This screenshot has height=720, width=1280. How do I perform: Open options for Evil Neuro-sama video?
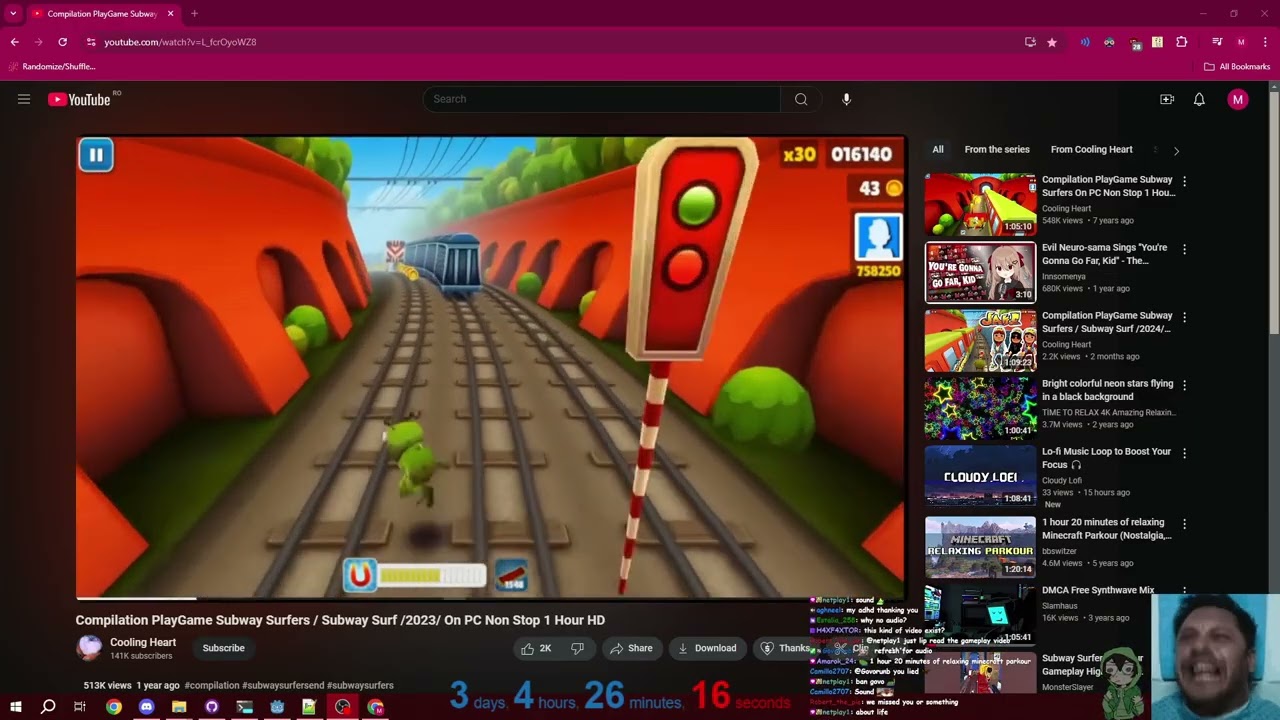click(x=1184, y=249)
